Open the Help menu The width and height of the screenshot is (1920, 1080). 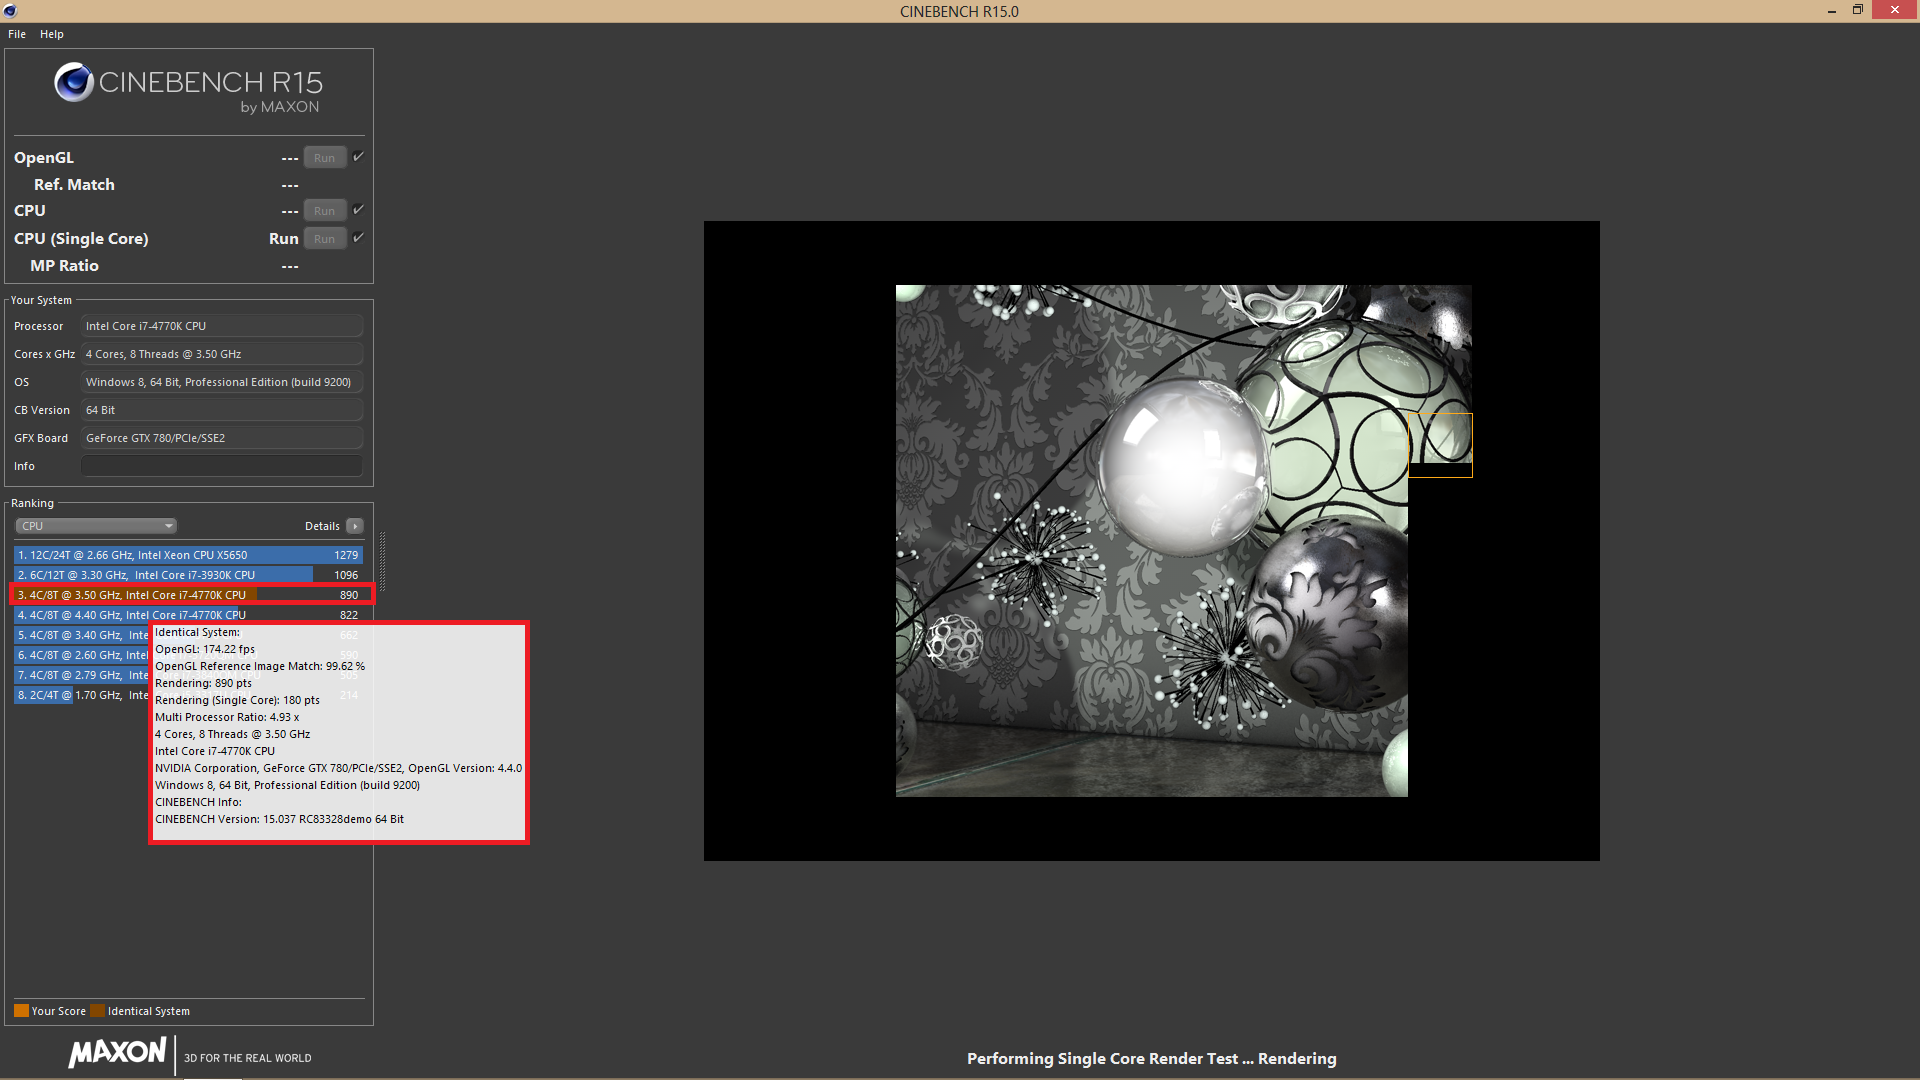(x=52, y=34)
